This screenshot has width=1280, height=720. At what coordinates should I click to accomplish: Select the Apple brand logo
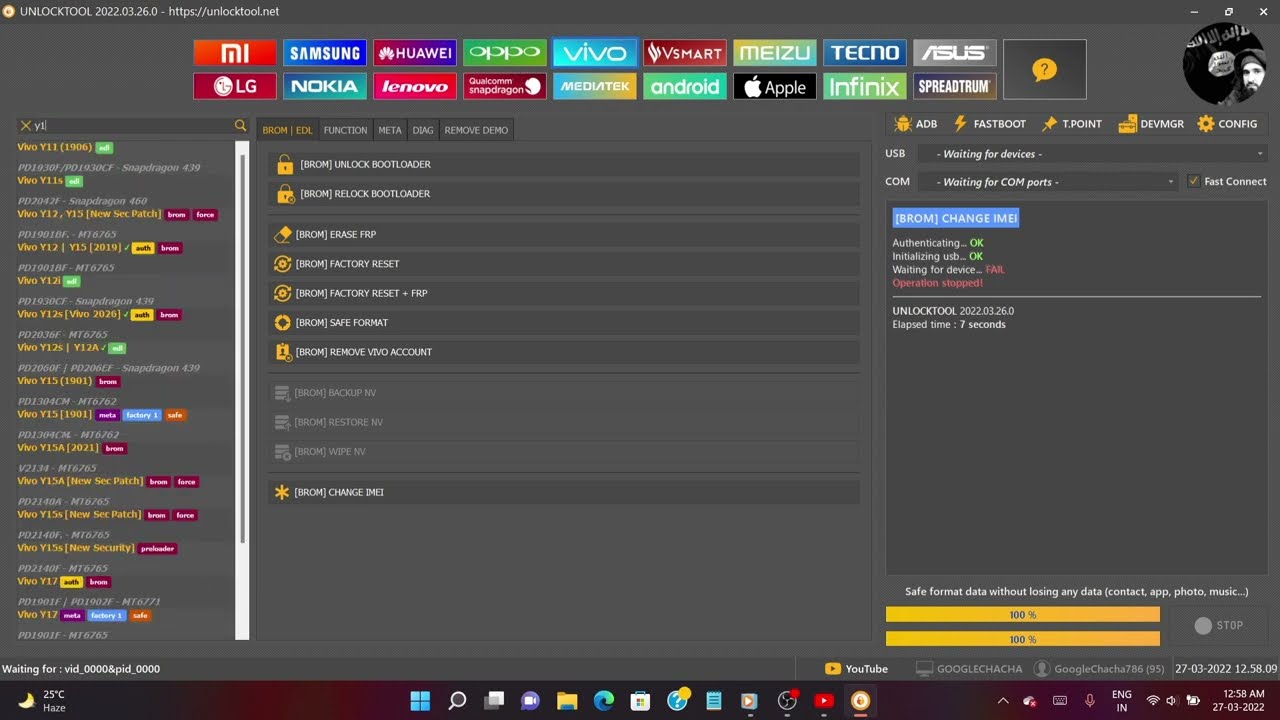tap(774, 86)
